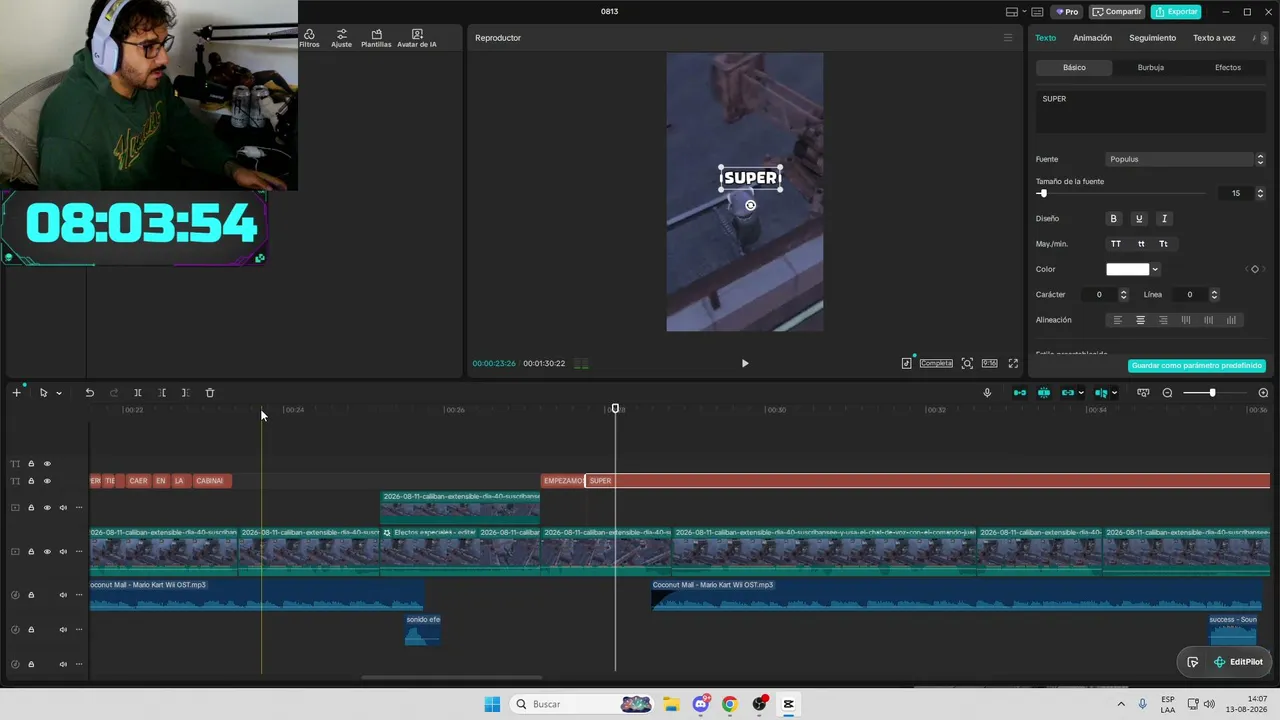Lock the overlay video track
This screenshot has height=720, width=1280.
30,508
